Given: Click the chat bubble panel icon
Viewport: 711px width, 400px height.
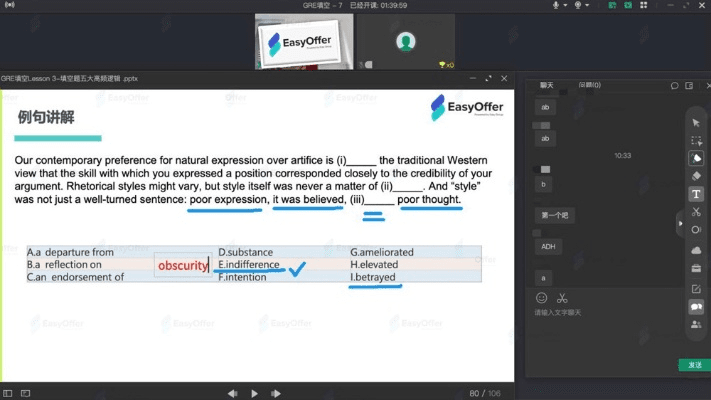Looking at the screenshot, I should coord(696,306).
